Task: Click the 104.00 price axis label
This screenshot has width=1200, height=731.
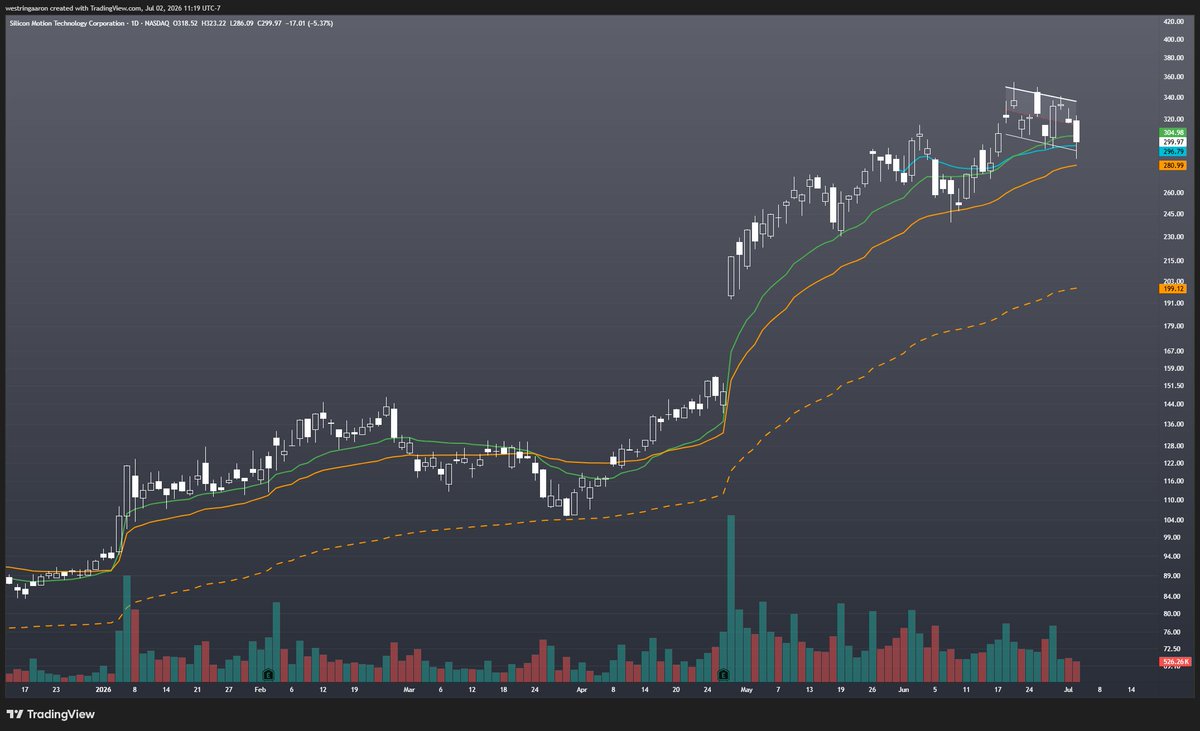Action: (x=1173, y=521)
